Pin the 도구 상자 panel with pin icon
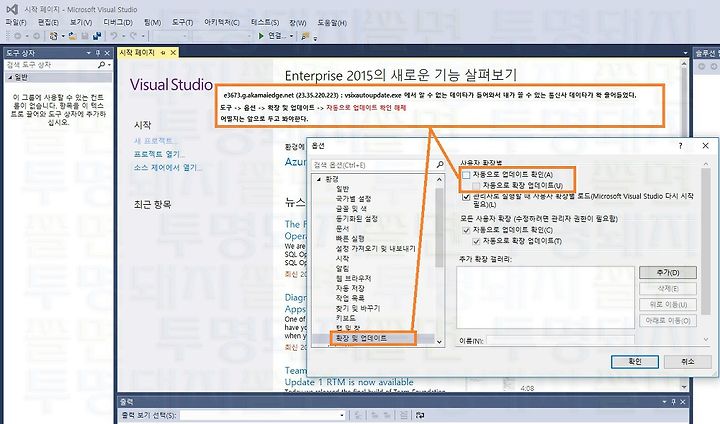Screen dimensions: 720x424 98,53
